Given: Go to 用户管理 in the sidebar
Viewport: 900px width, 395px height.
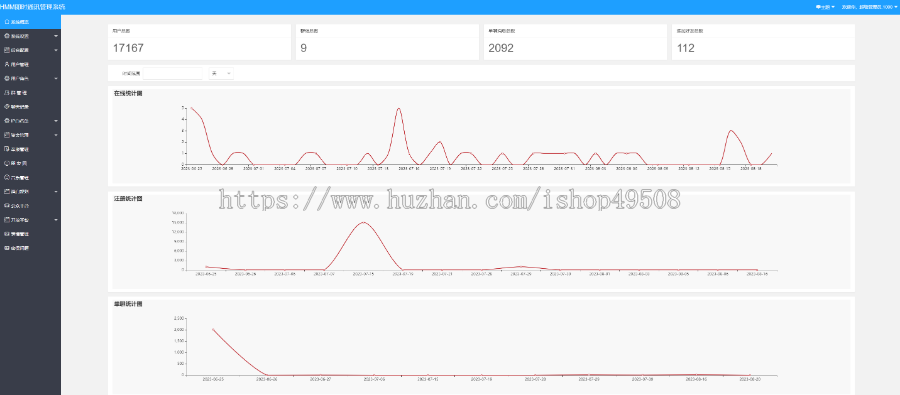Looking at the screenshot, I should (x=30, y=64).
